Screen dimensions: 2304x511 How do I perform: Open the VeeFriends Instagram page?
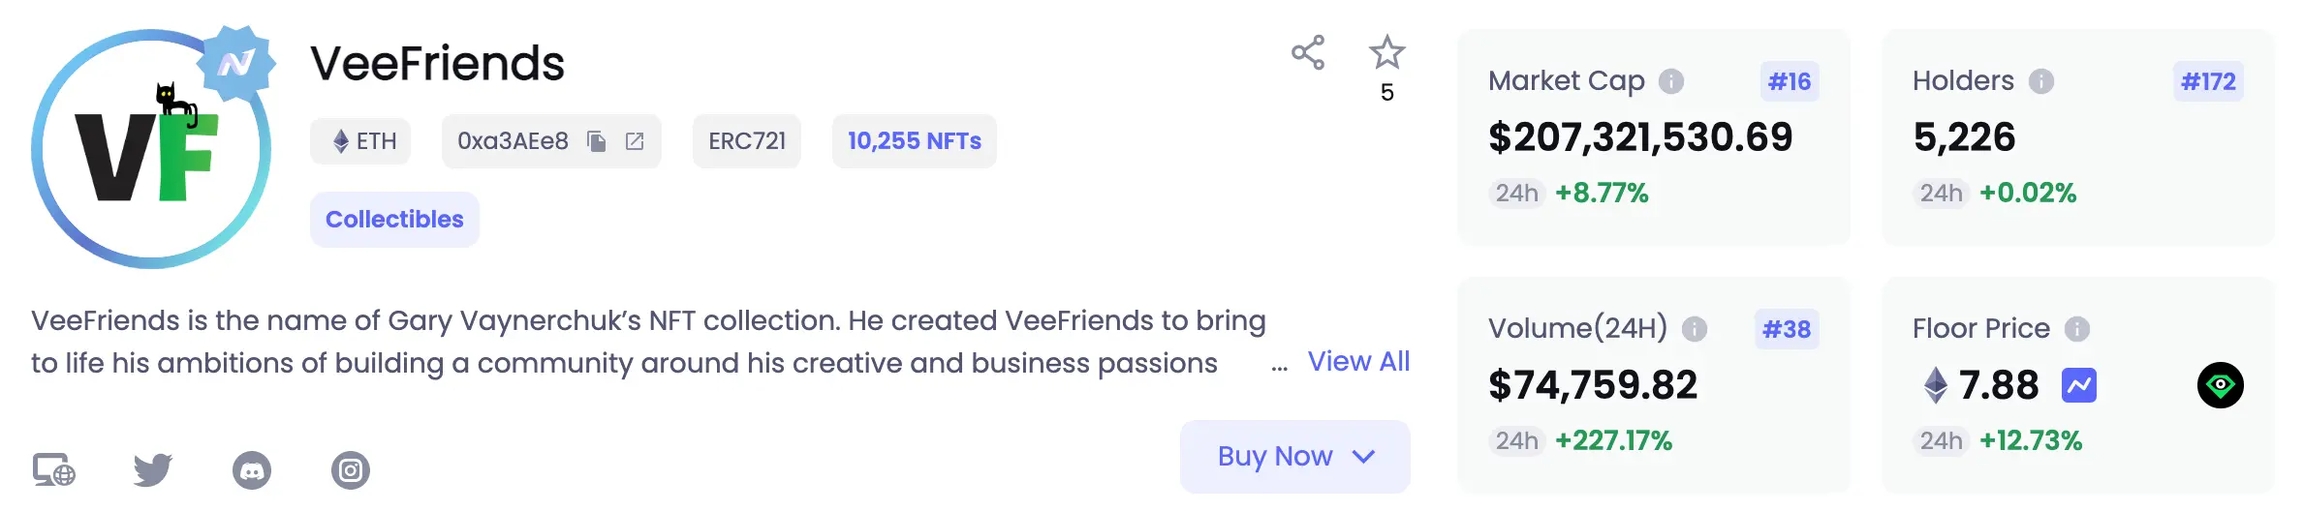pos(350,470)
